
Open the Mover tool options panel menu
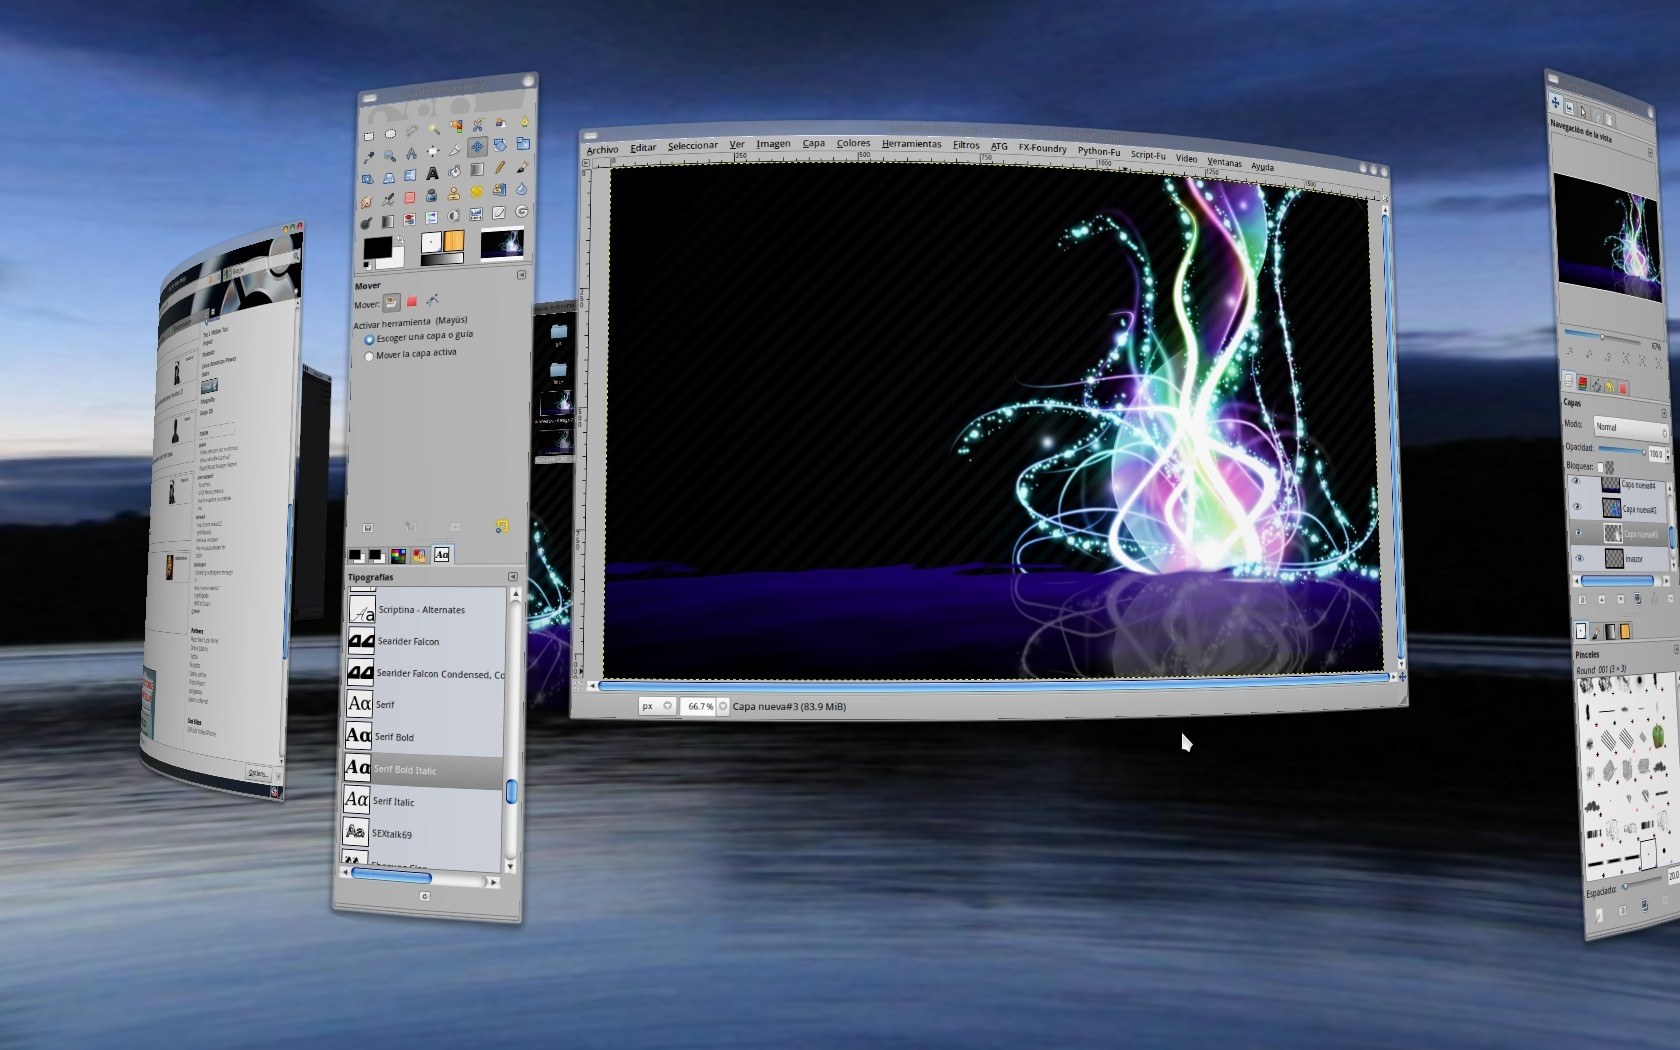point(521,275)
